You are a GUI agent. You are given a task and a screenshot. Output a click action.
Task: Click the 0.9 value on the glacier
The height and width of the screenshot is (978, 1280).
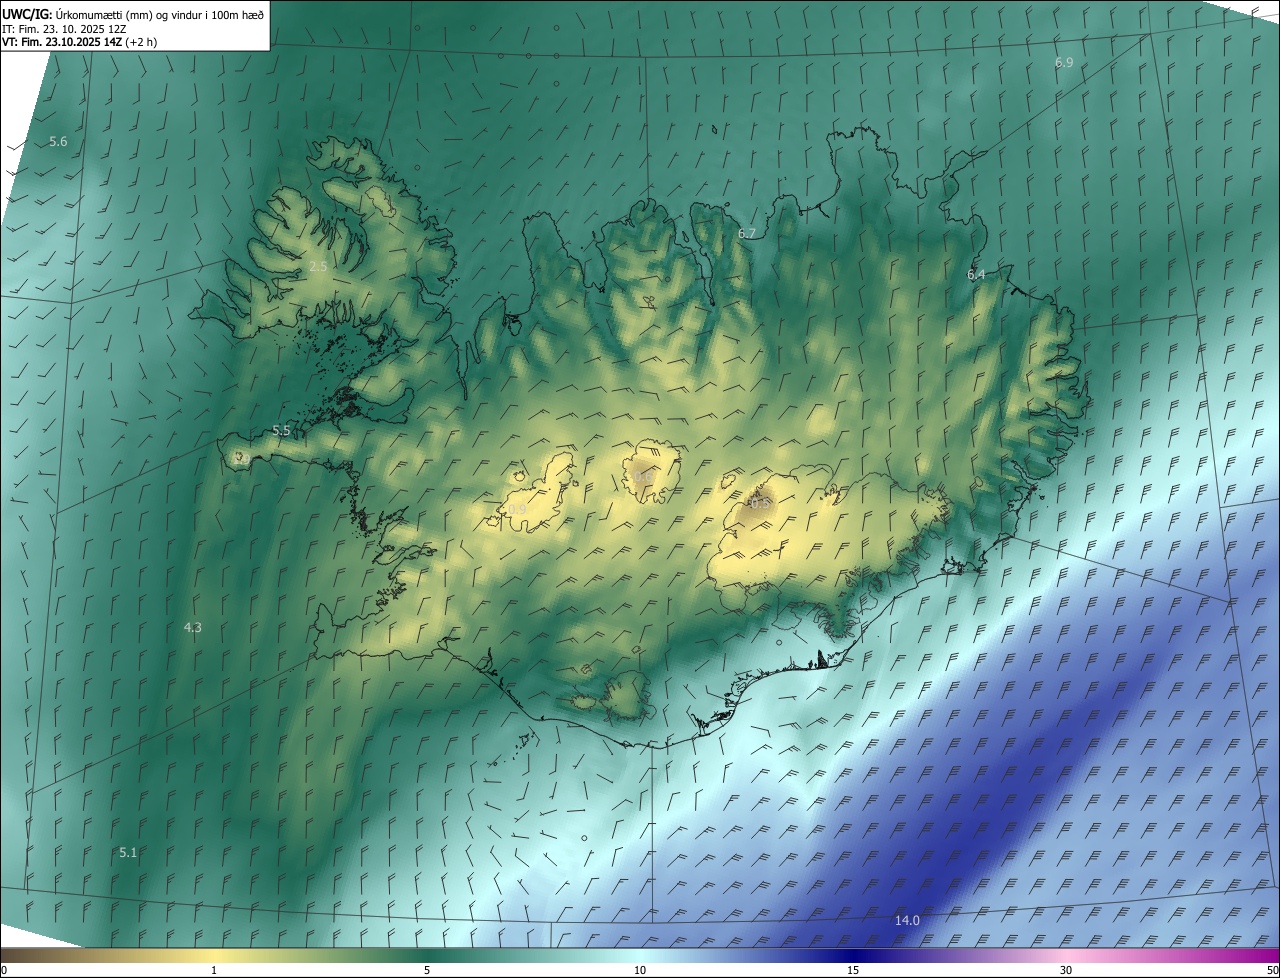pos(517,510)
